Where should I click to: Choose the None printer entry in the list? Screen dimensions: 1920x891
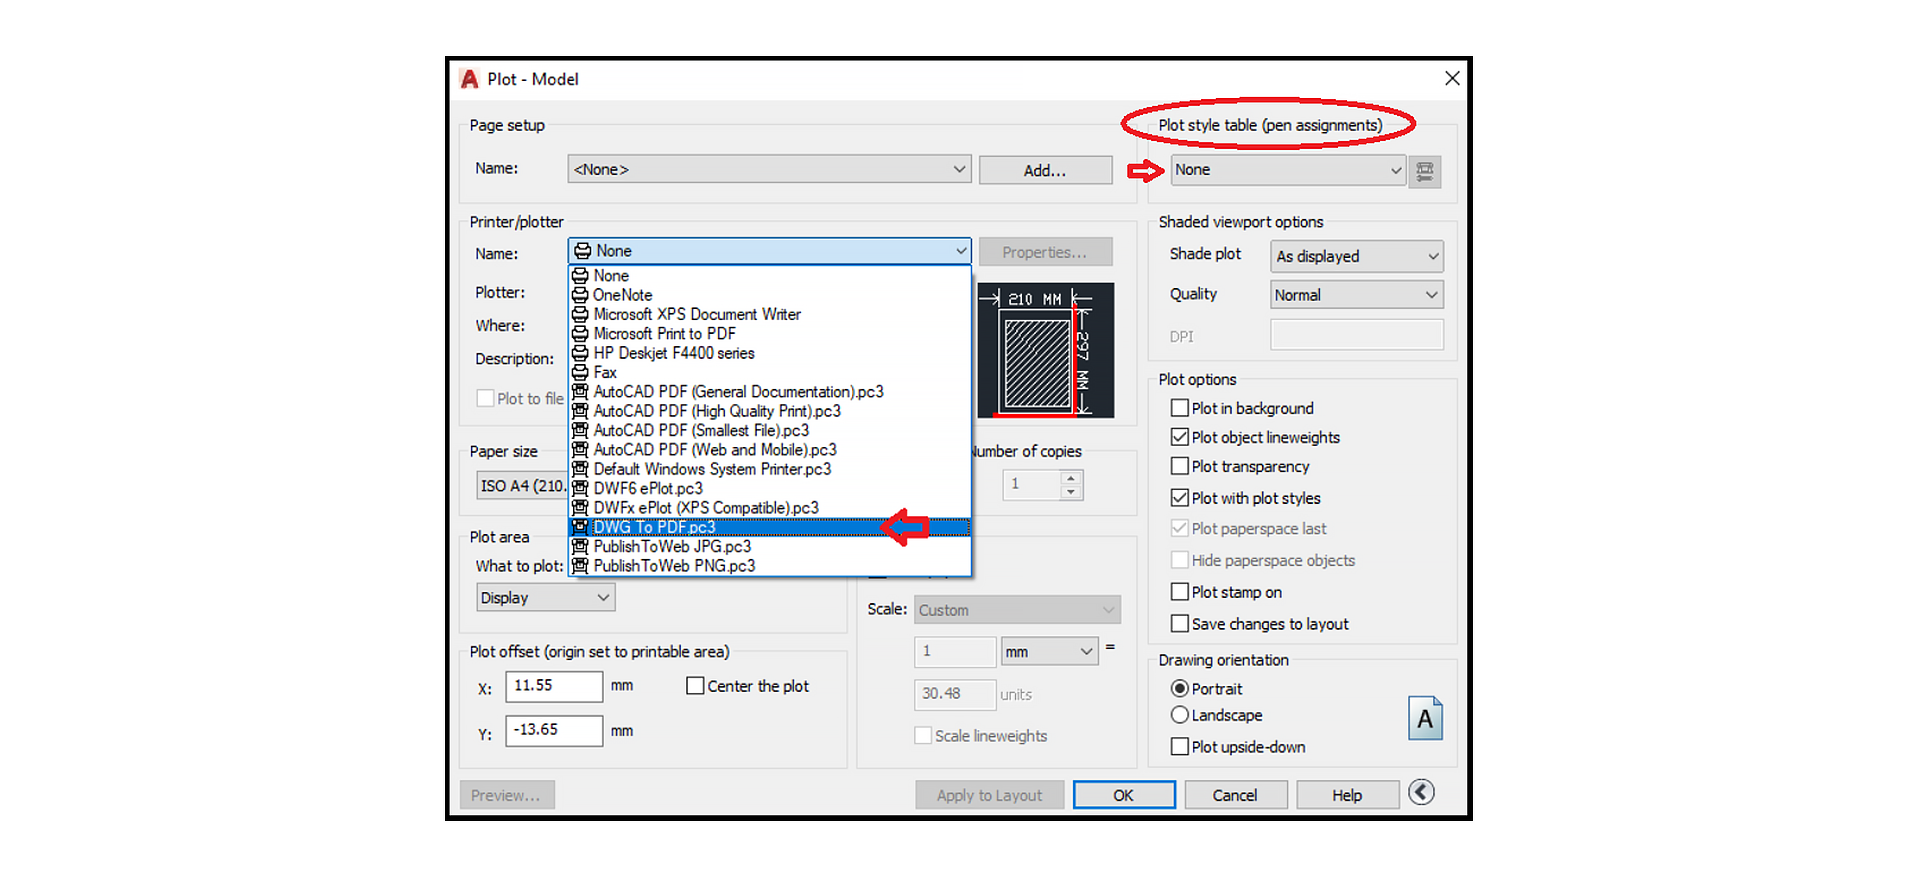[770, 275]
